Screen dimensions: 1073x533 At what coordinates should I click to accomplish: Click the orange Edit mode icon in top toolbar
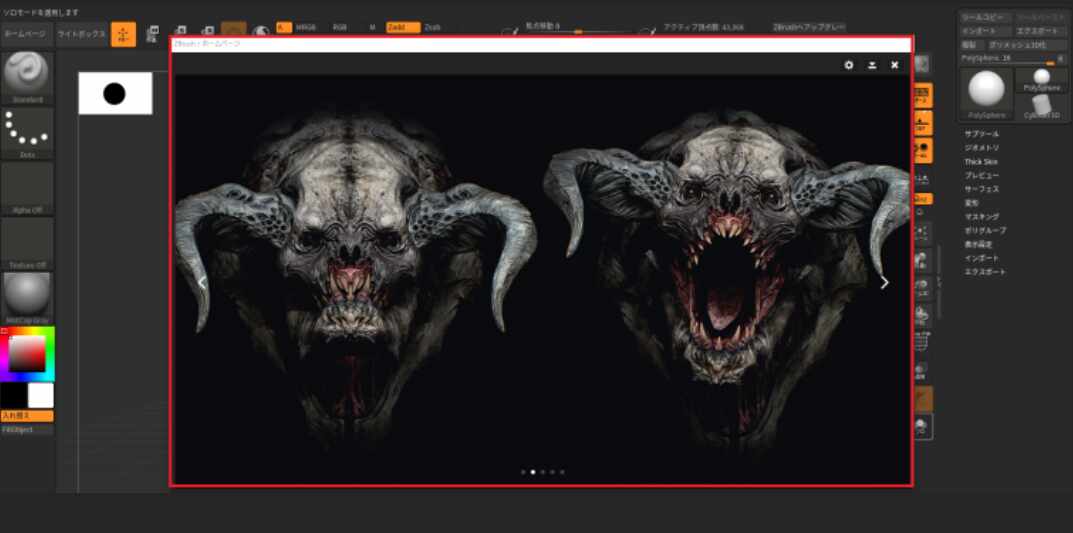point(124,34)
